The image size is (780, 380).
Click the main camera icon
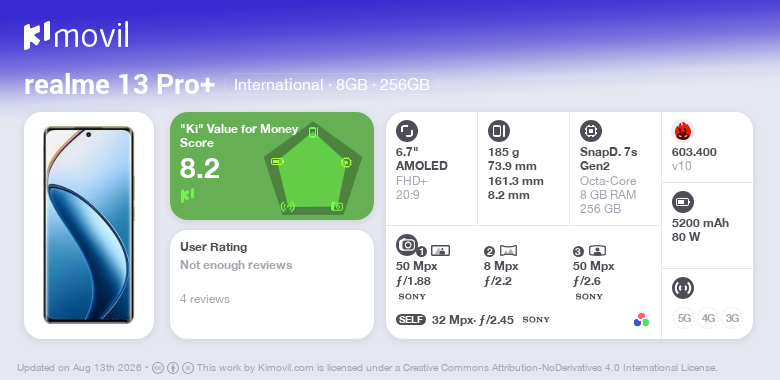[407, 244]
